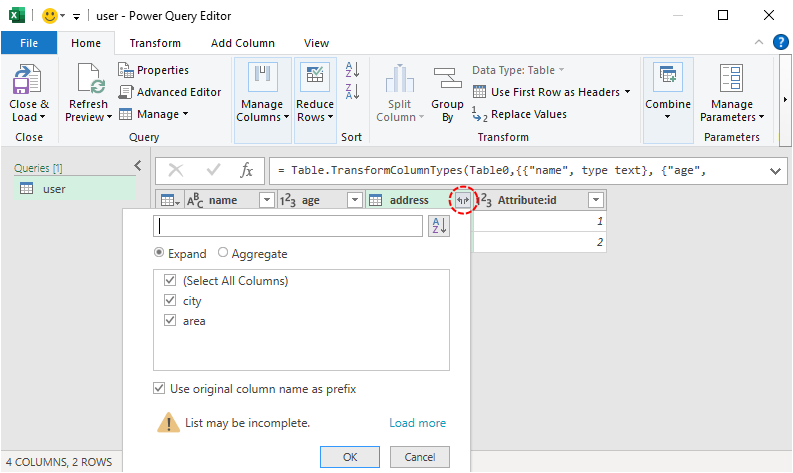Switch to the Home tab
The height and width of the screenshot is (473, 793).
click(86, 43)
